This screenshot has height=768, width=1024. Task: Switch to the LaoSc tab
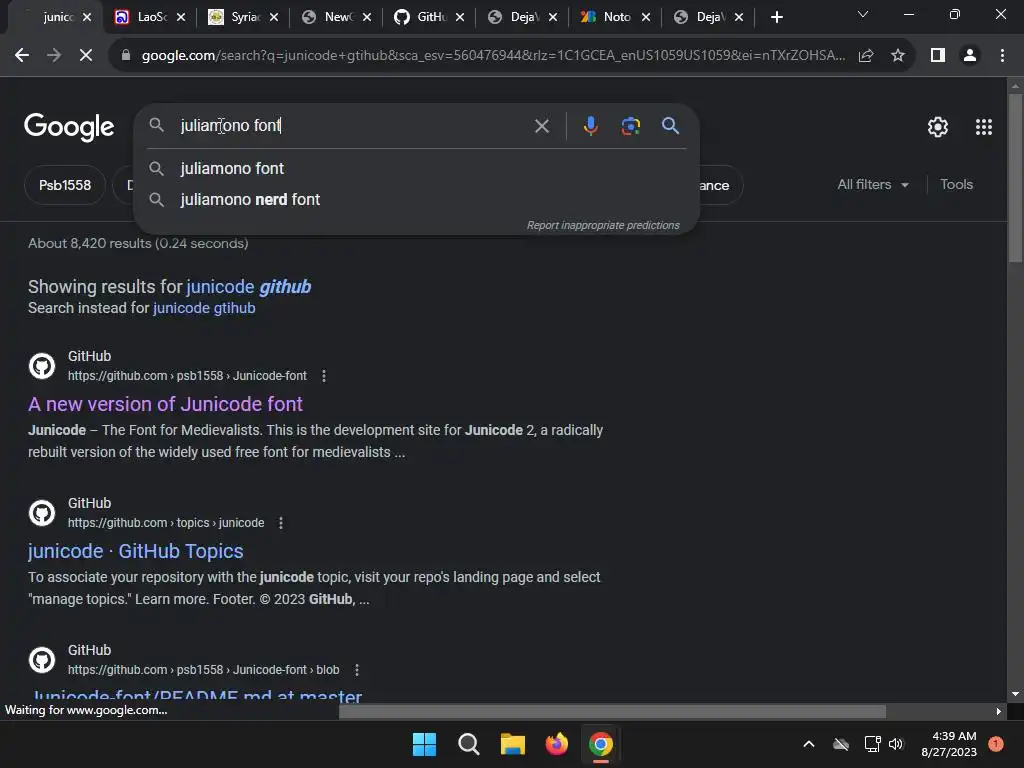tap(152, 17)
